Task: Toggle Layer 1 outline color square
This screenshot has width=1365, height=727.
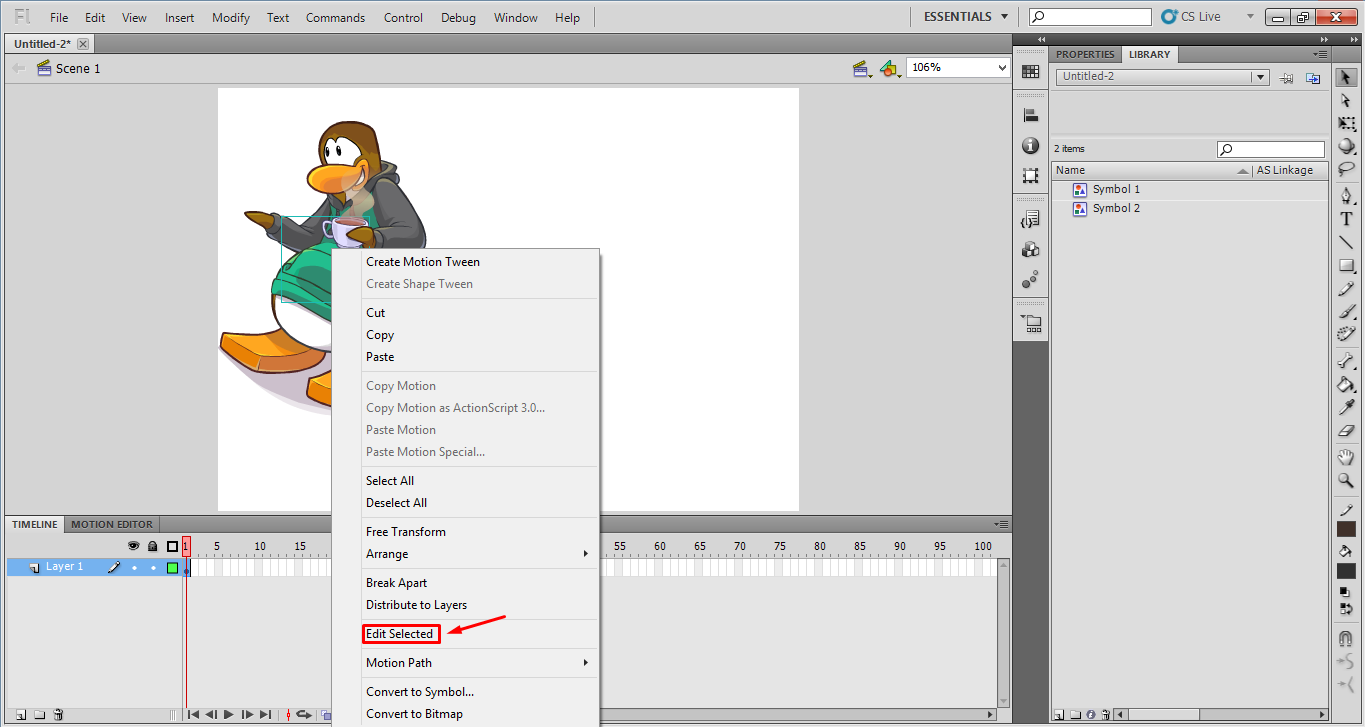Action: [x=172, y=567]
